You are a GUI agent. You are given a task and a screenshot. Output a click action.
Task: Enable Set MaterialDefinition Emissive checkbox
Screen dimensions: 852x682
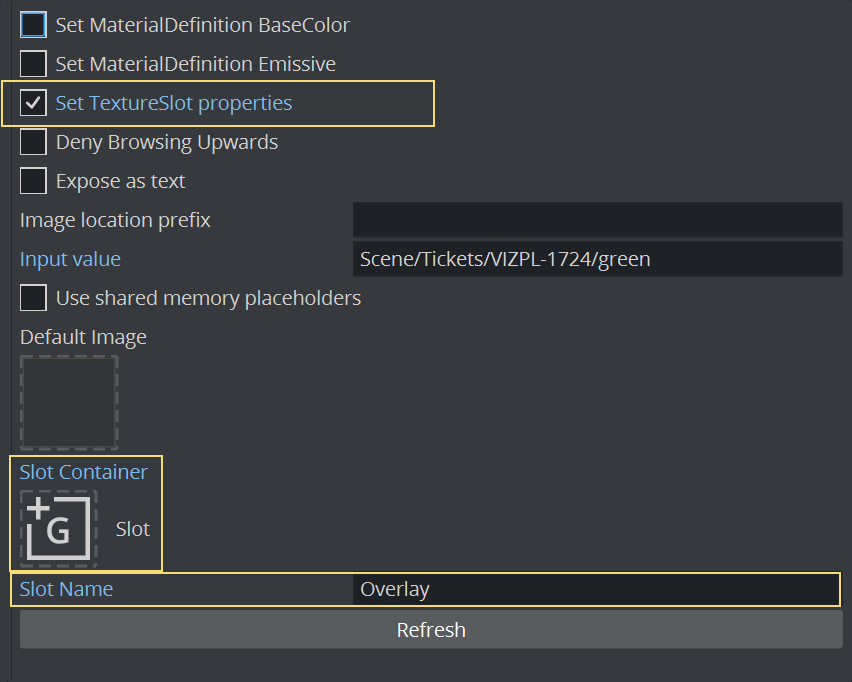coord(34,64)
